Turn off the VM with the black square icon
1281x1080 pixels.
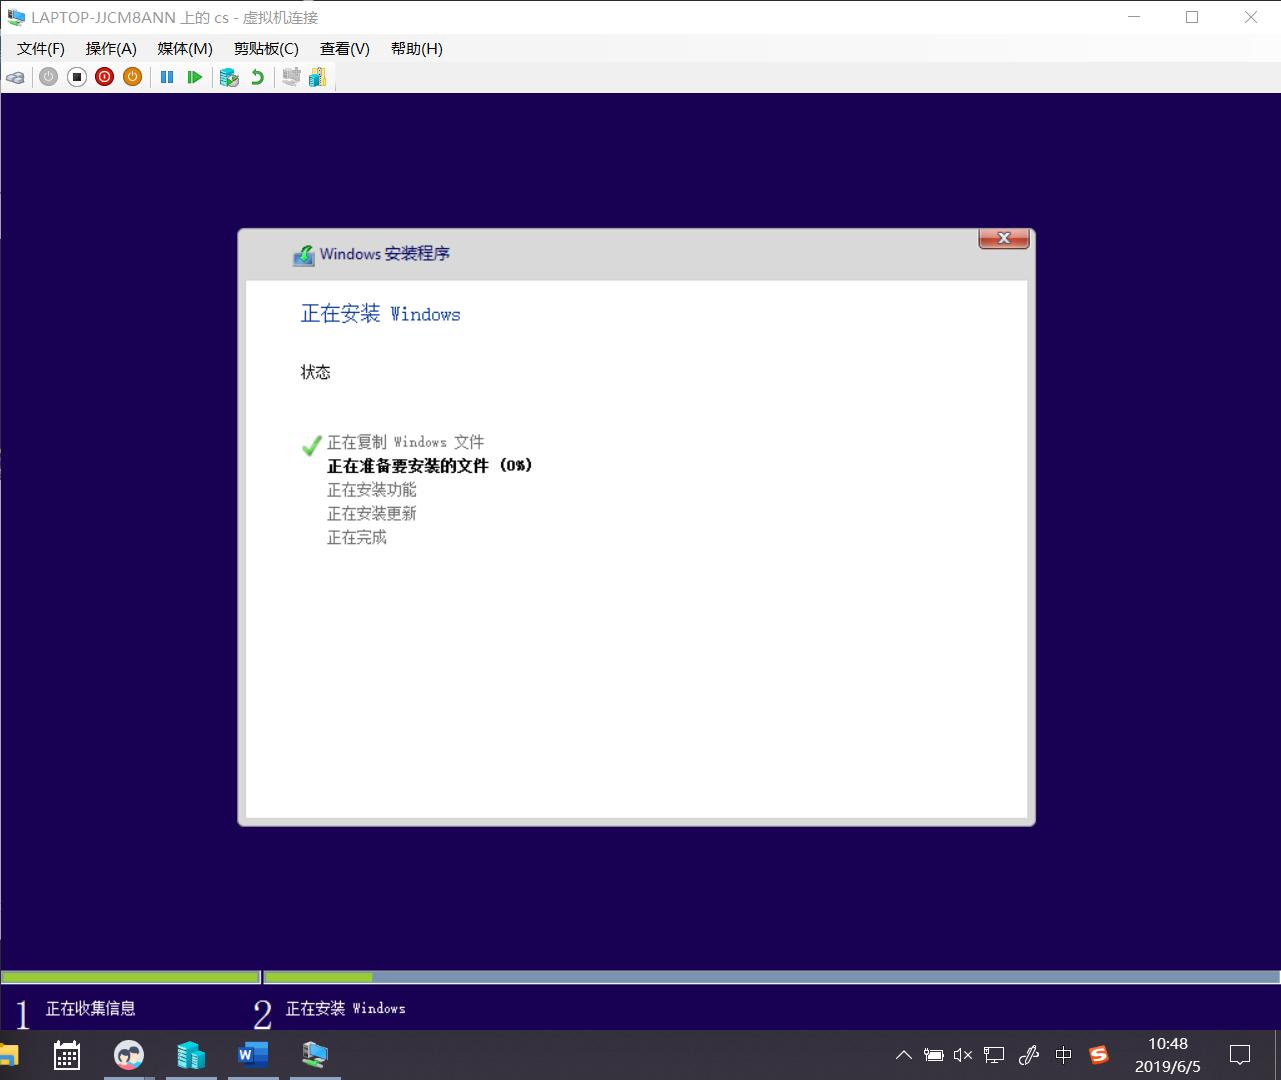click(77, 77)
